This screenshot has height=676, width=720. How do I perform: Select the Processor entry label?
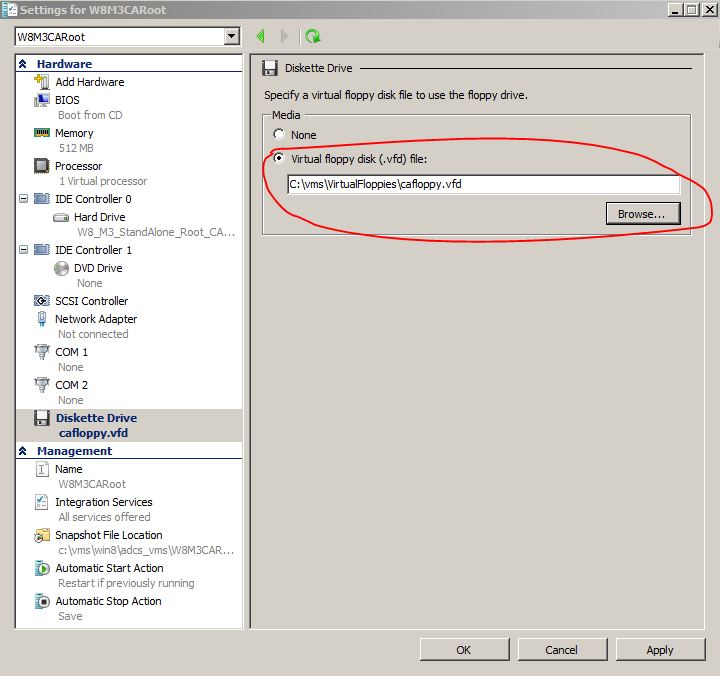pos(78,166)
